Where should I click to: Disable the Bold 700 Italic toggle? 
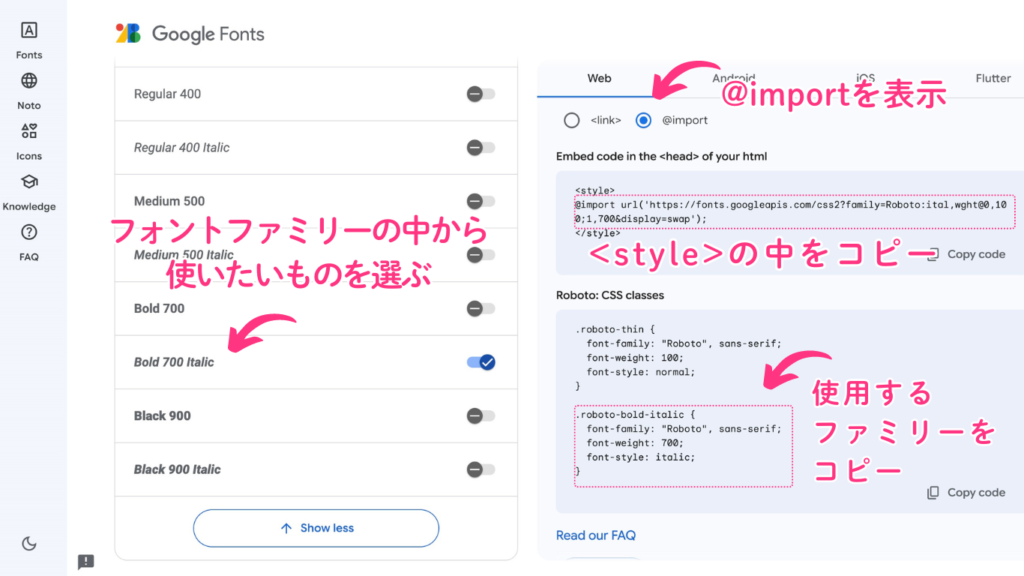click(x=481, y=362)
